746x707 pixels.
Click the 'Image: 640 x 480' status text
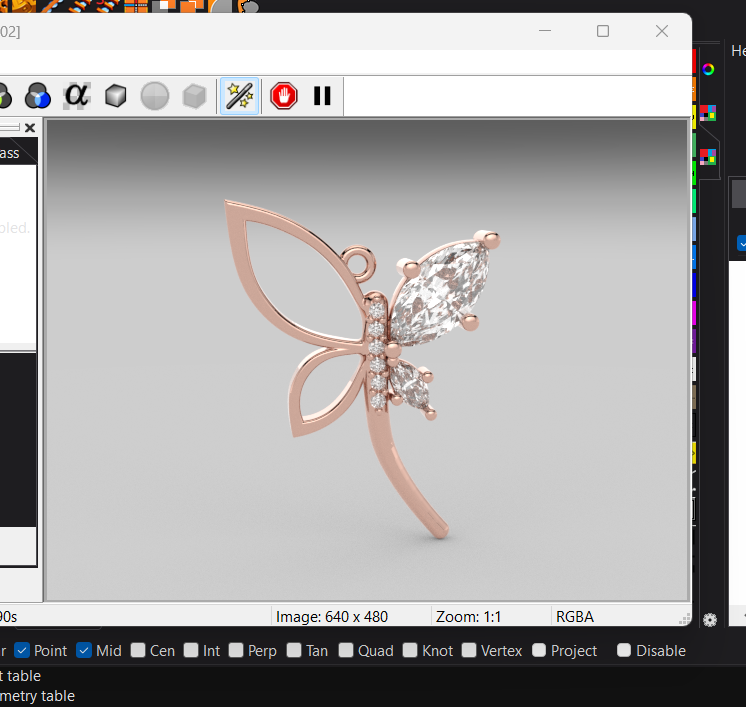332,617
